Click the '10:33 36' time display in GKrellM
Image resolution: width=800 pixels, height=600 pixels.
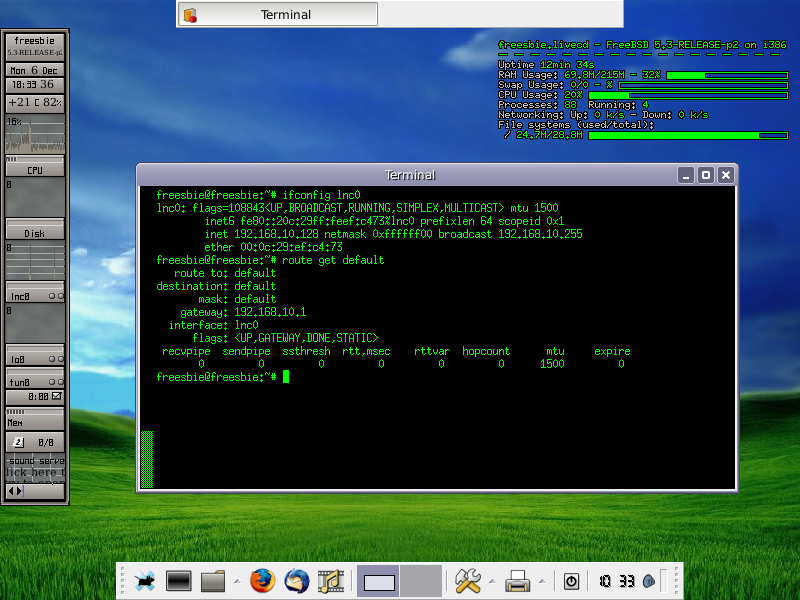pos(35,84)
